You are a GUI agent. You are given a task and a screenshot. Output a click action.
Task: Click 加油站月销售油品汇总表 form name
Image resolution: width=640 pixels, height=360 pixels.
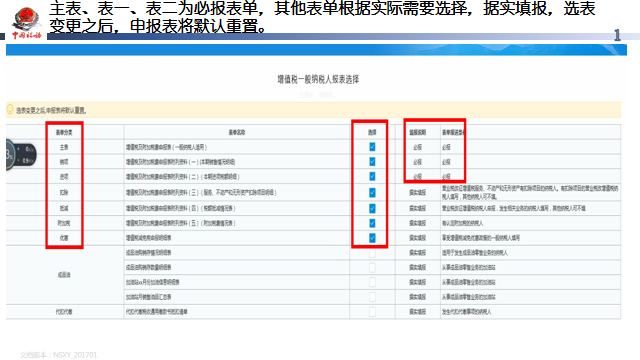(x=149, y=297)
